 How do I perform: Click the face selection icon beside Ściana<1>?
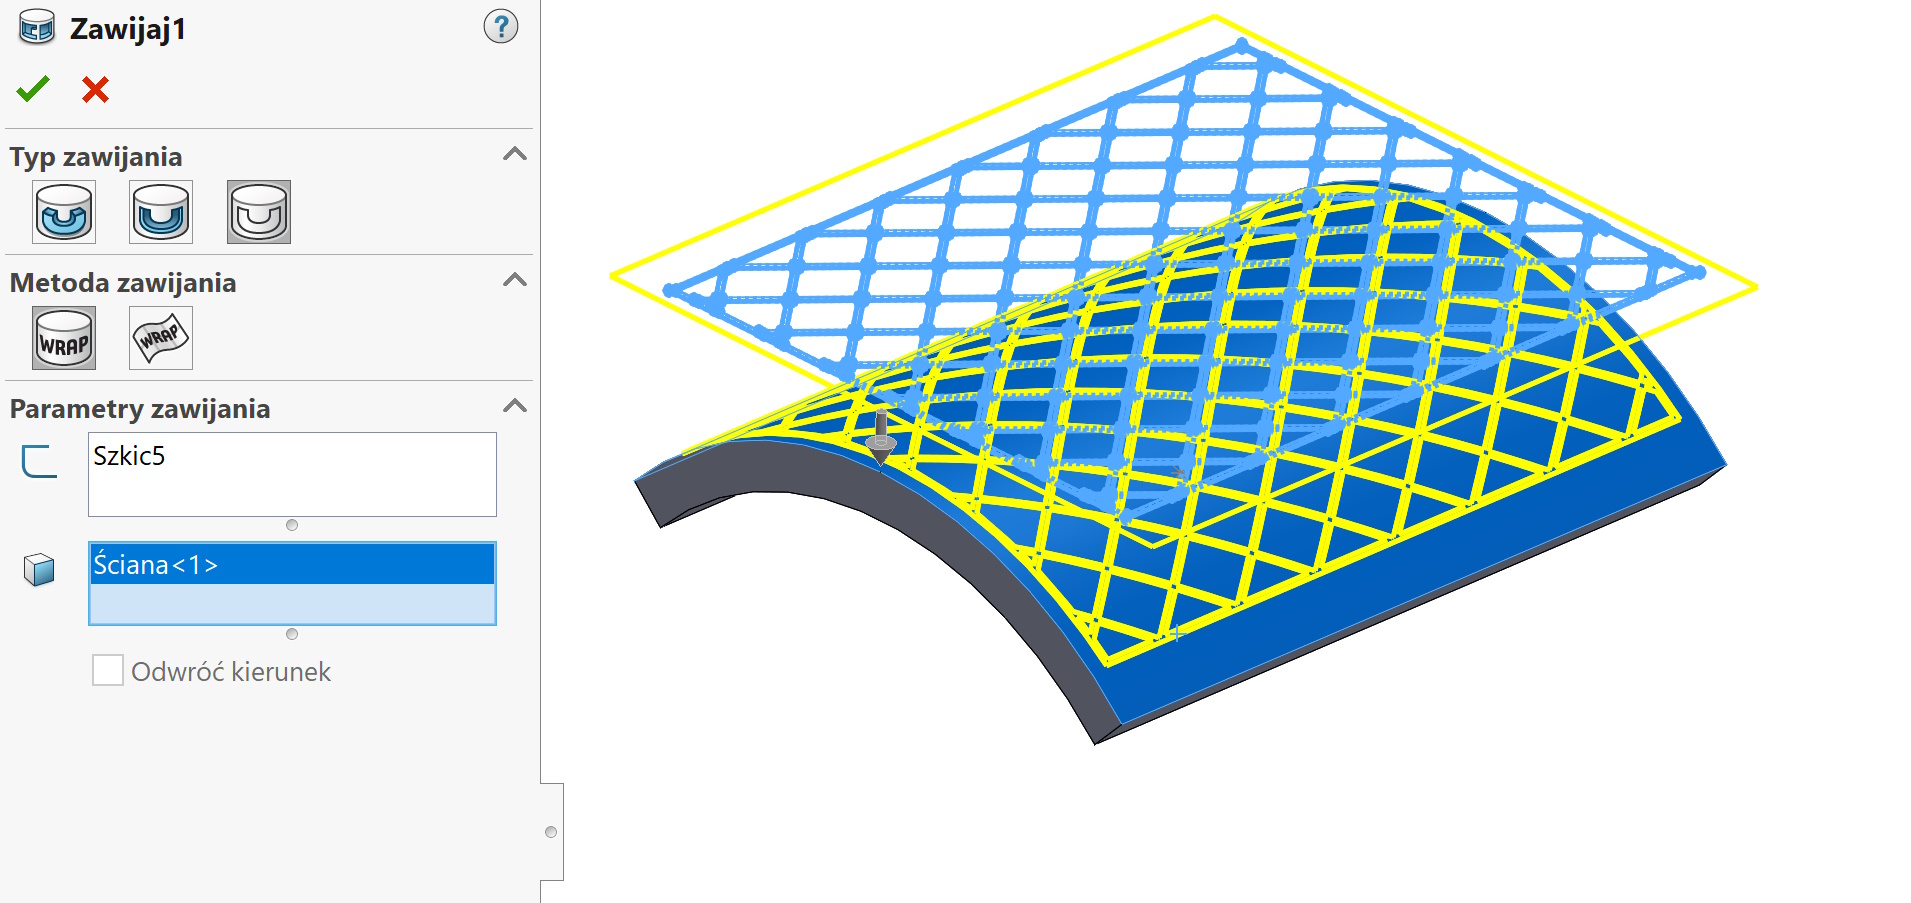38,566
